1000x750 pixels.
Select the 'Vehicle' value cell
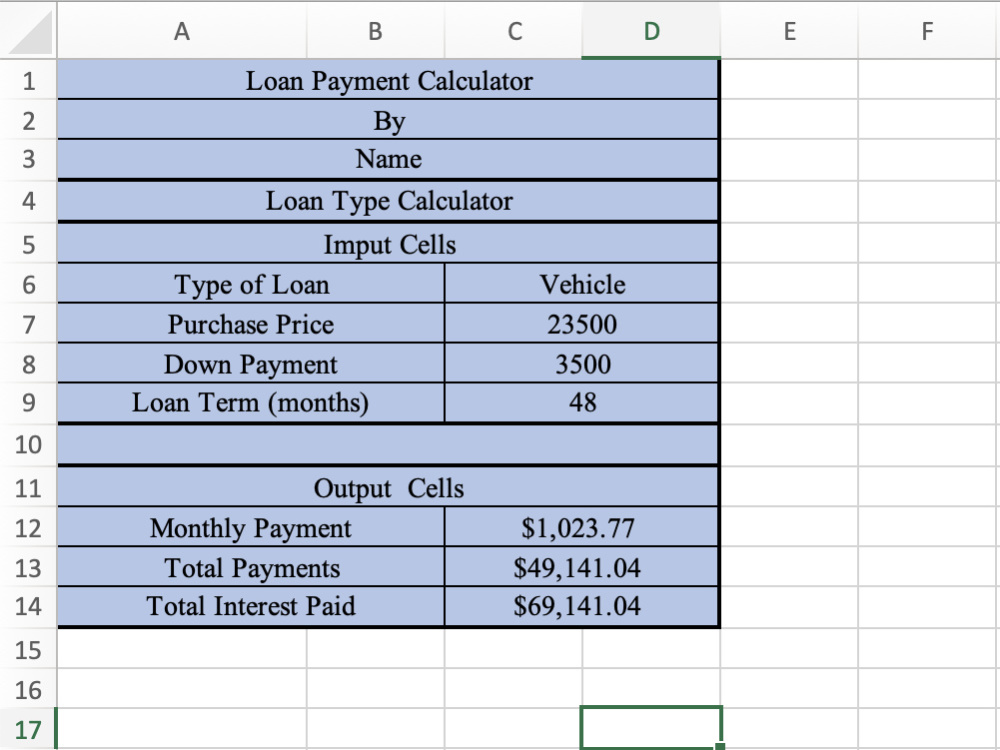582,284
